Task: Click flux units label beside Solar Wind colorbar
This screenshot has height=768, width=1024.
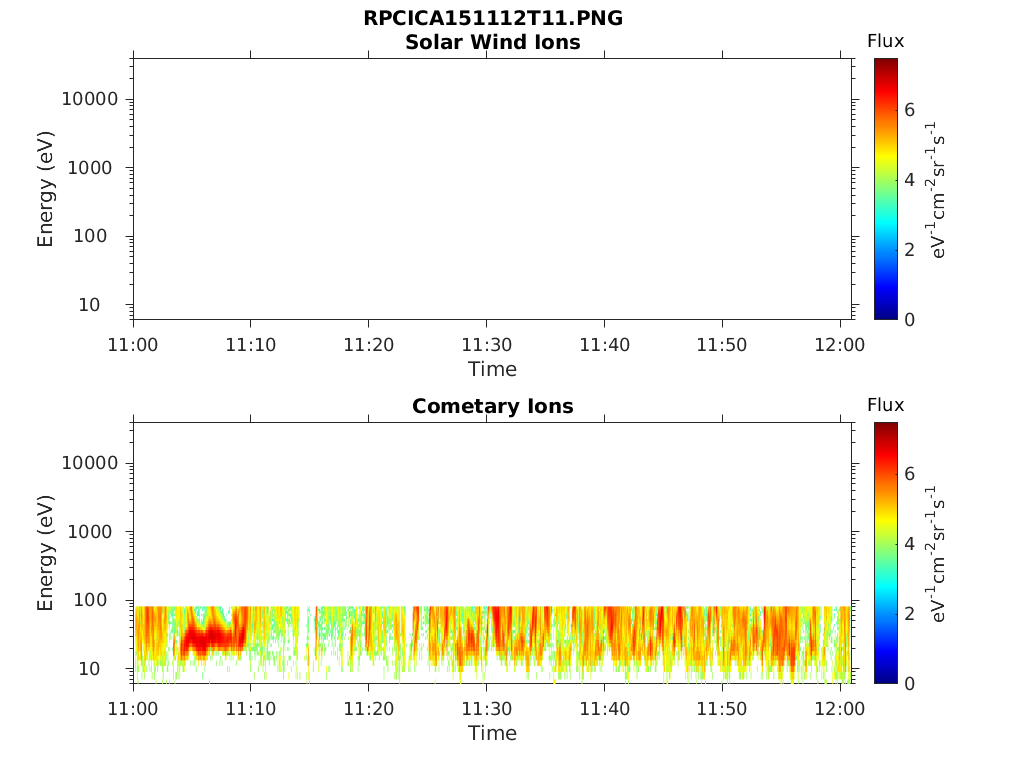Action: coord(935,189)
